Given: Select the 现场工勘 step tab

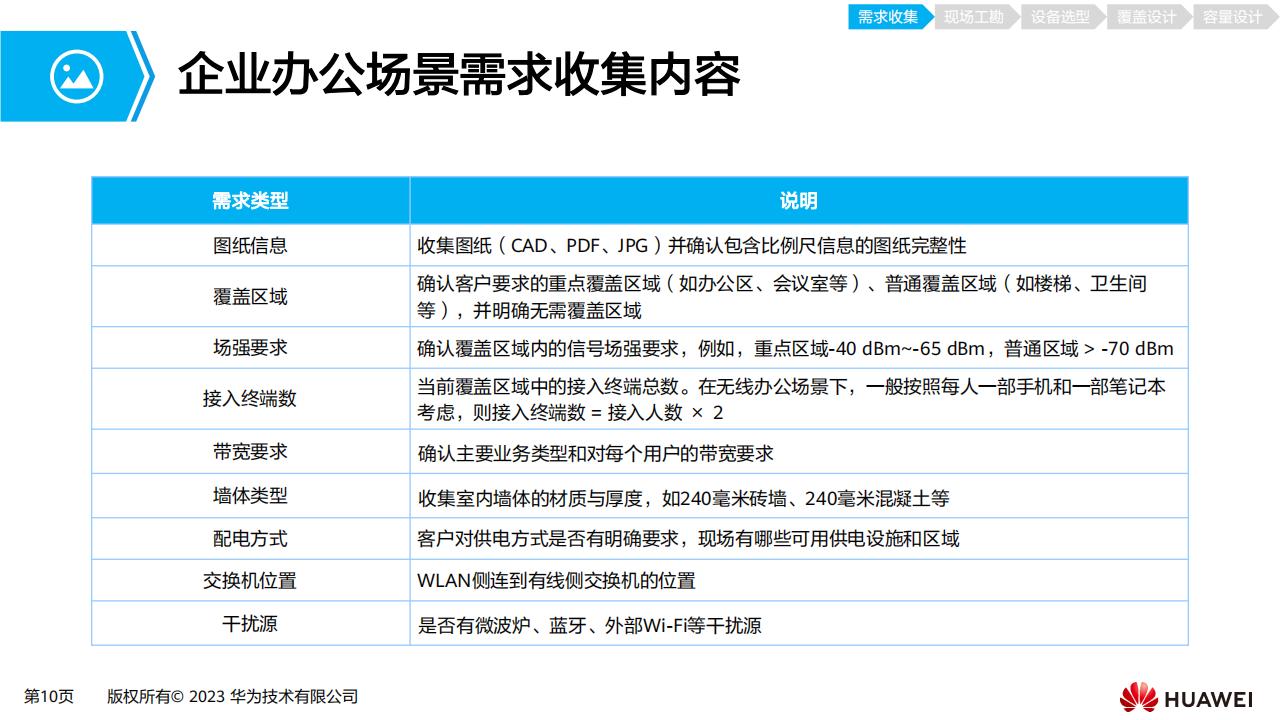Looking at the screenshot, I should click(x=975, y=17).
